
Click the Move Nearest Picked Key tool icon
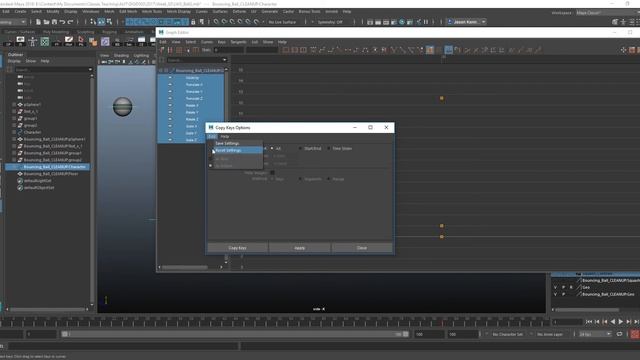[x=162, y=50]
